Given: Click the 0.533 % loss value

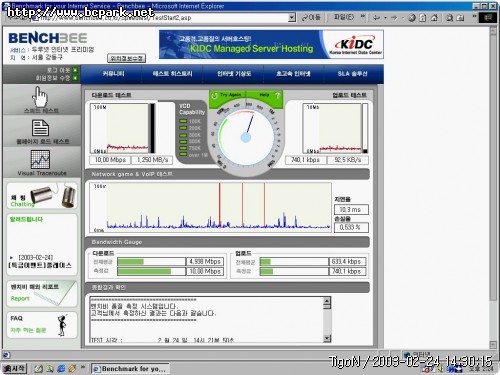Looking at the screenshot, I should click(351, 228).
